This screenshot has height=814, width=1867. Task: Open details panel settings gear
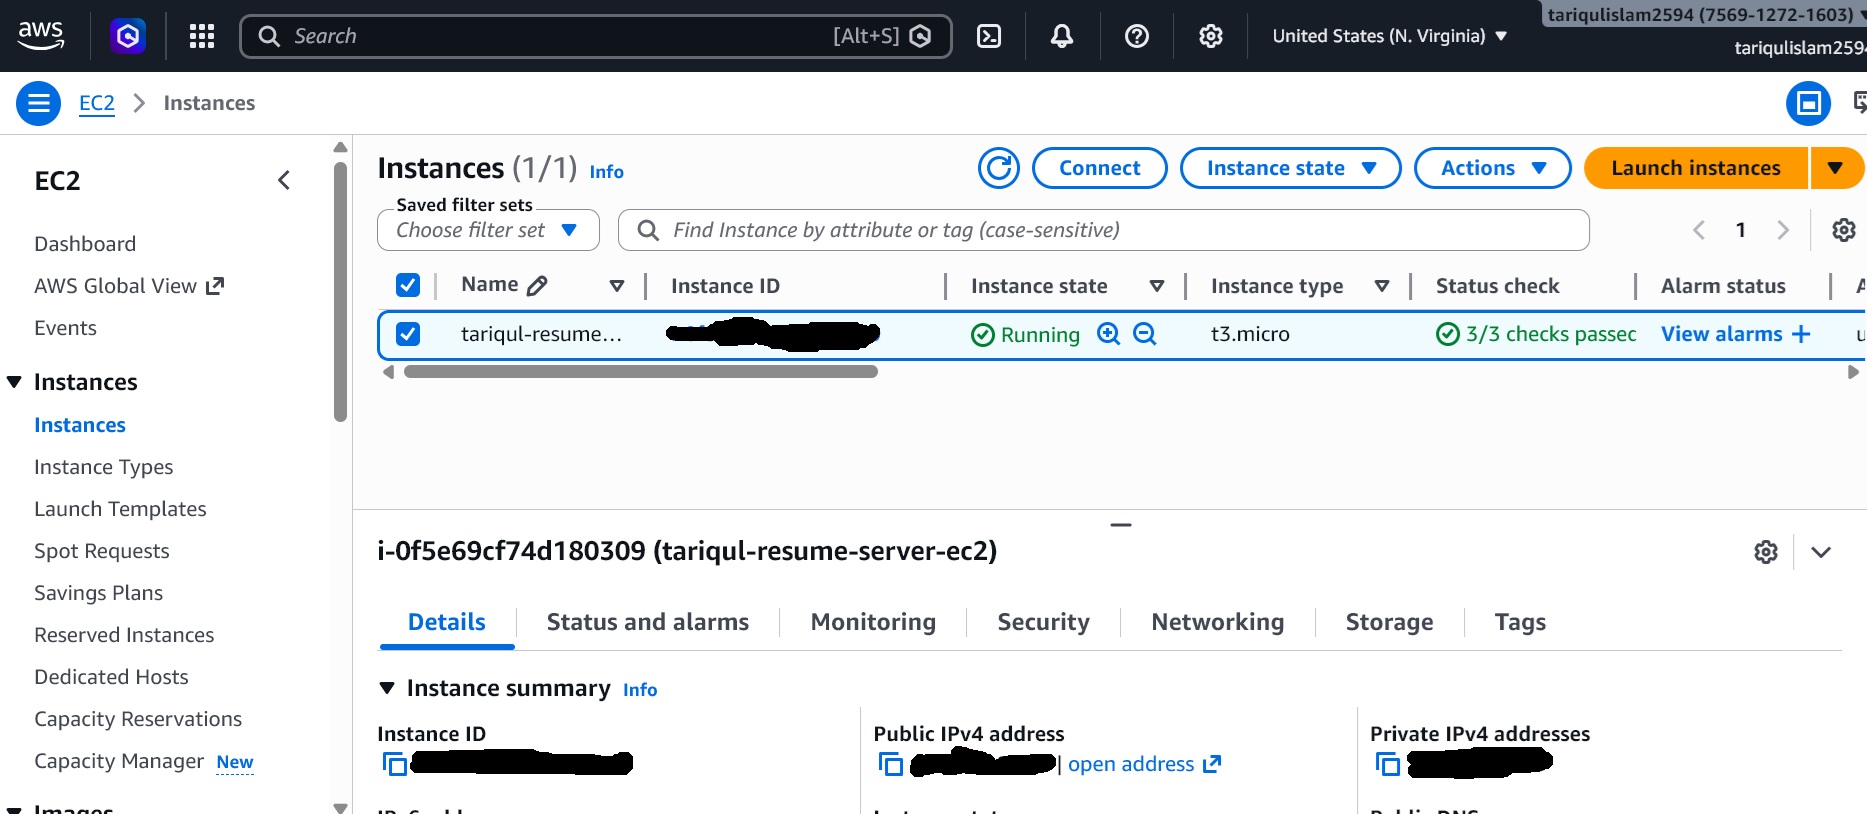coord(1766,552)
